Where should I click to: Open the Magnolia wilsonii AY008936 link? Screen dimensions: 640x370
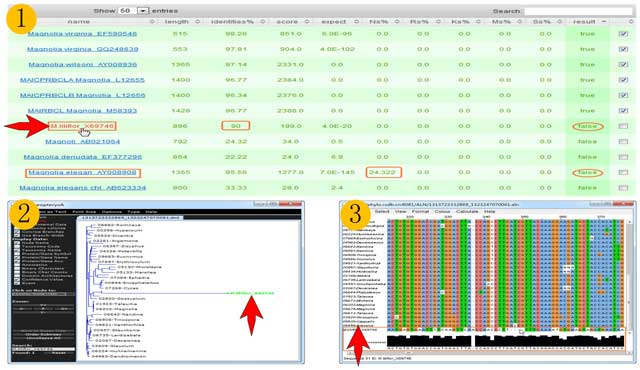point(82,65)
